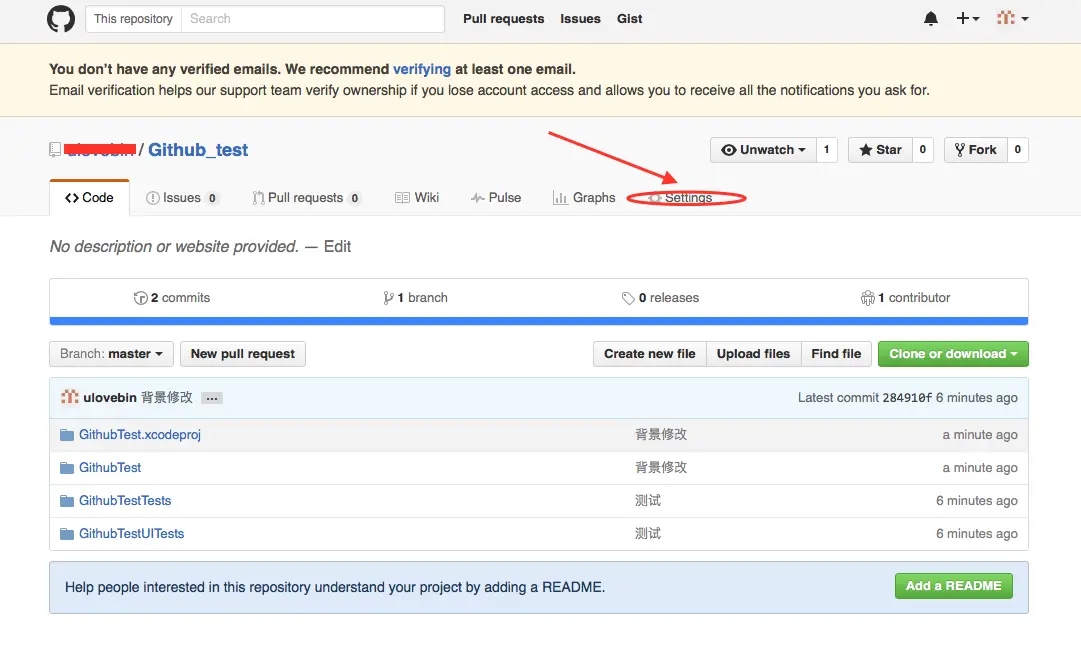The image size is (1081, 648).
Task: Click the contributor people icon
Action: tap(867, 298)
